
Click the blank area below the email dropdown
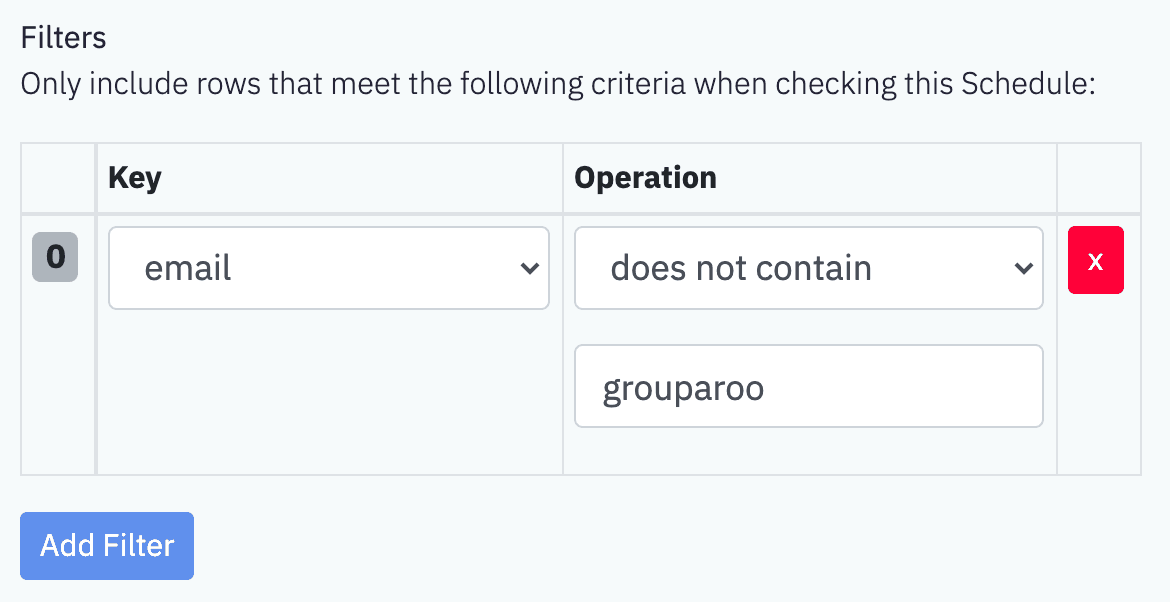pos(329,392)
